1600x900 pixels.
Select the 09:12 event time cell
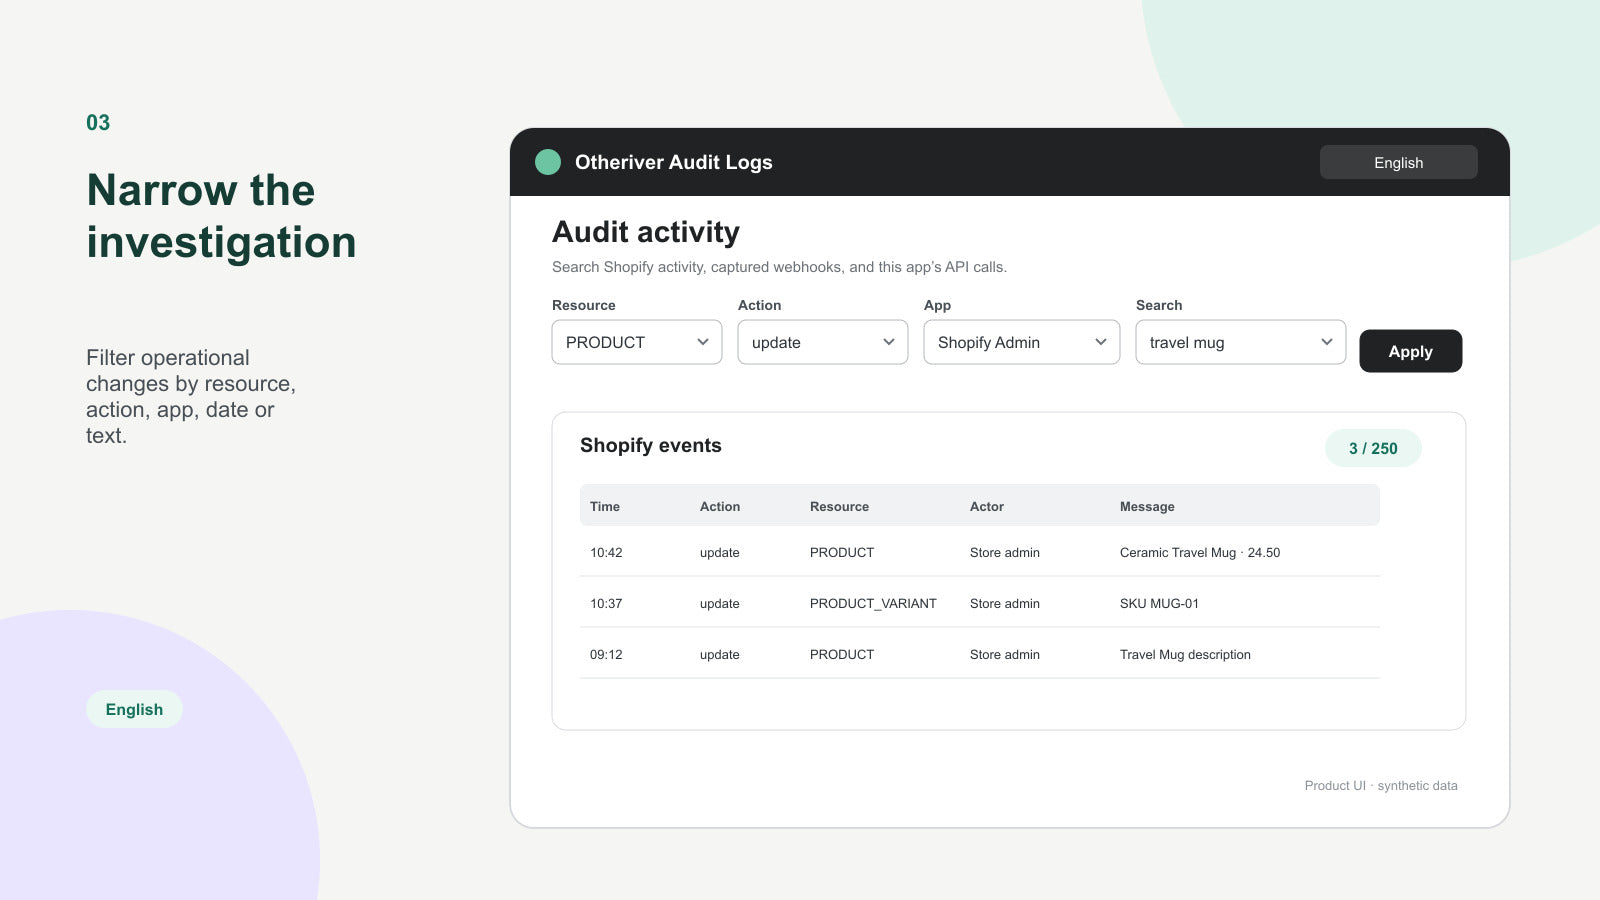(606, 654)
